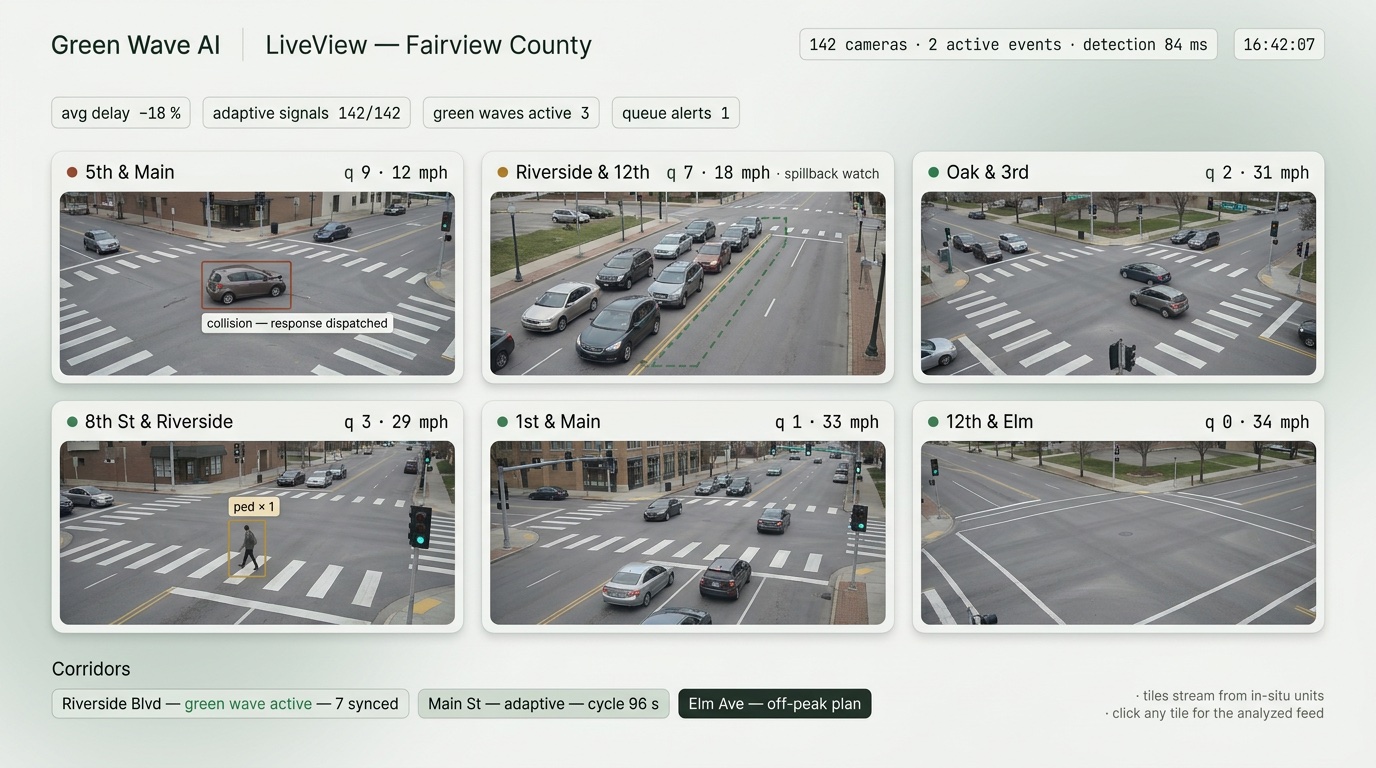This screenshot has height=768, width=1376.
Task: Click the Riverside & 12th tile title
Action: point(583,172)
